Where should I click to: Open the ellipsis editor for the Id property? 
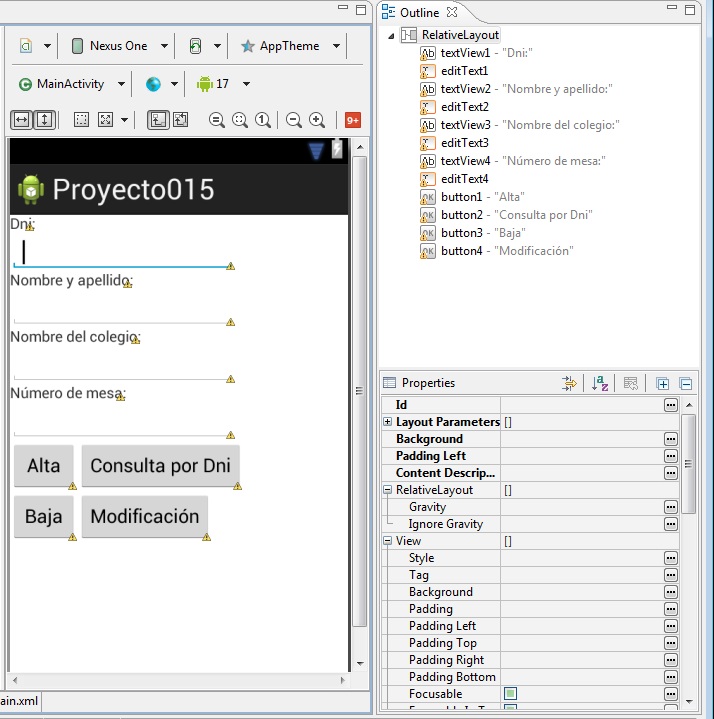[670, 405]
